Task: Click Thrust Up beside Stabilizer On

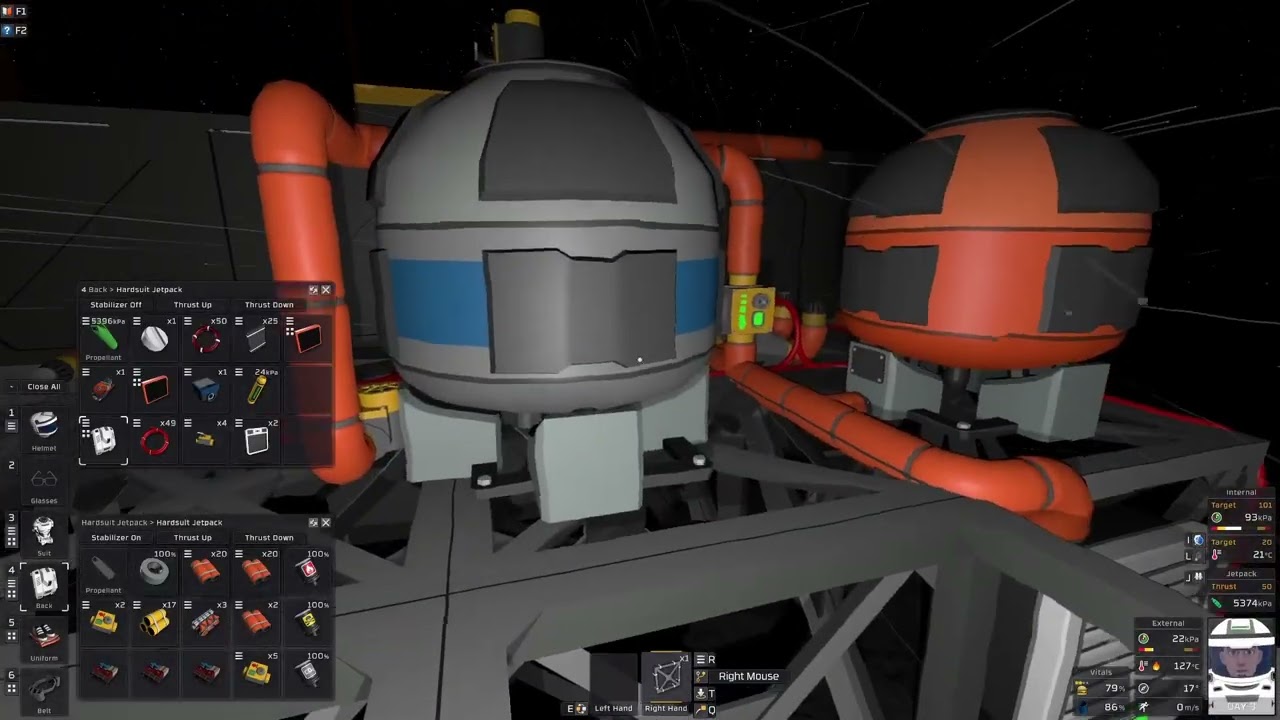Action: [x=192, y=538]
